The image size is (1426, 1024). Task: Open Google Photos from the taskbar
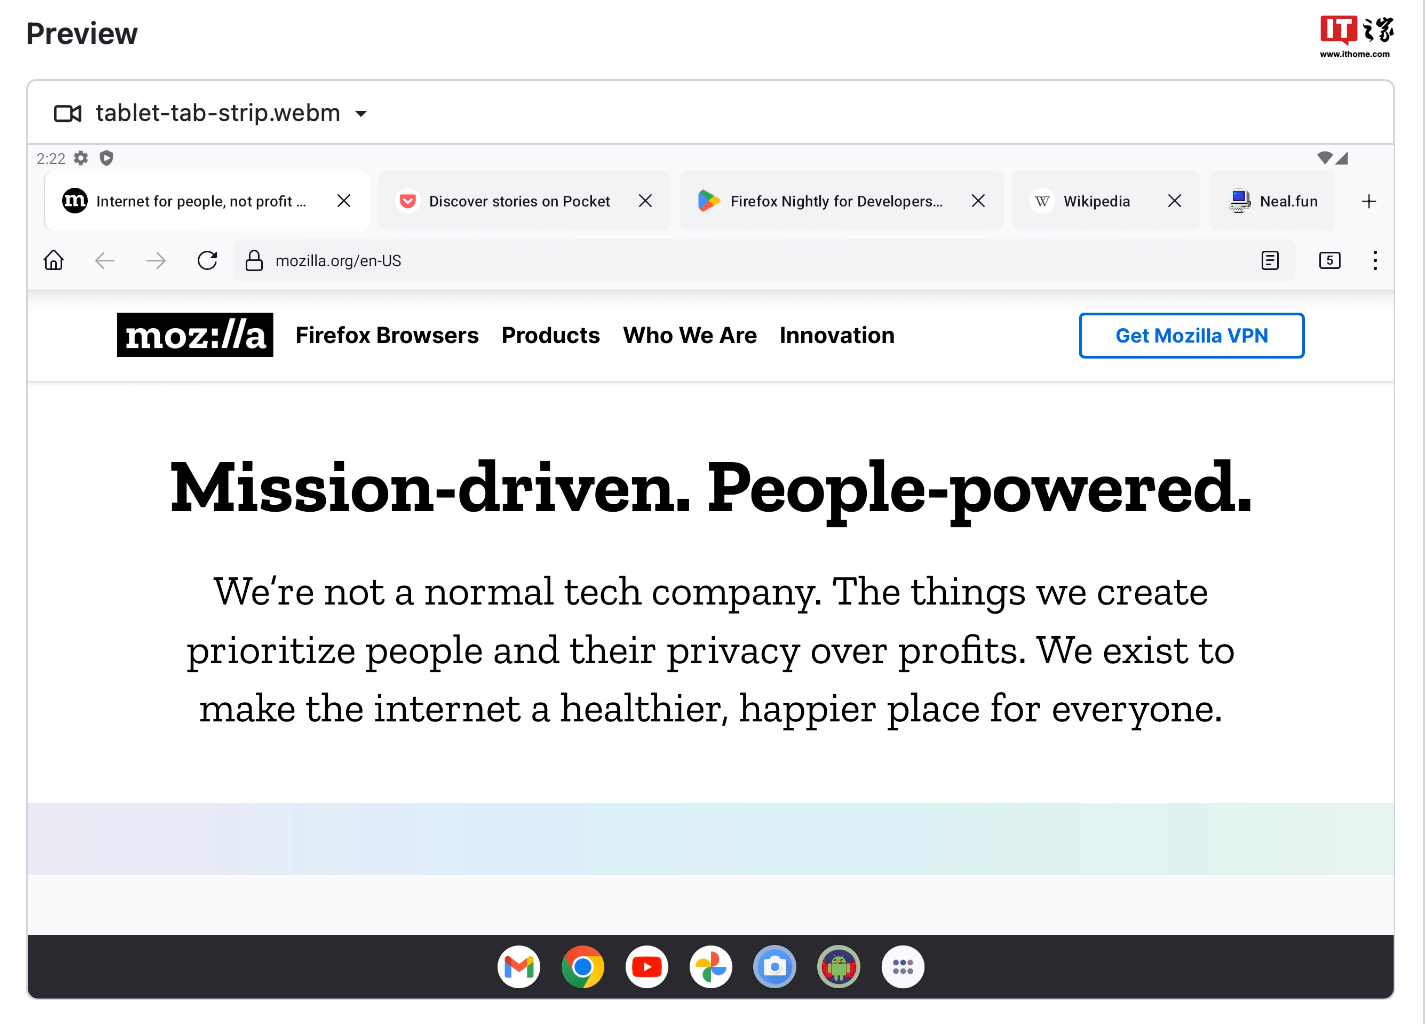point(711,967)
